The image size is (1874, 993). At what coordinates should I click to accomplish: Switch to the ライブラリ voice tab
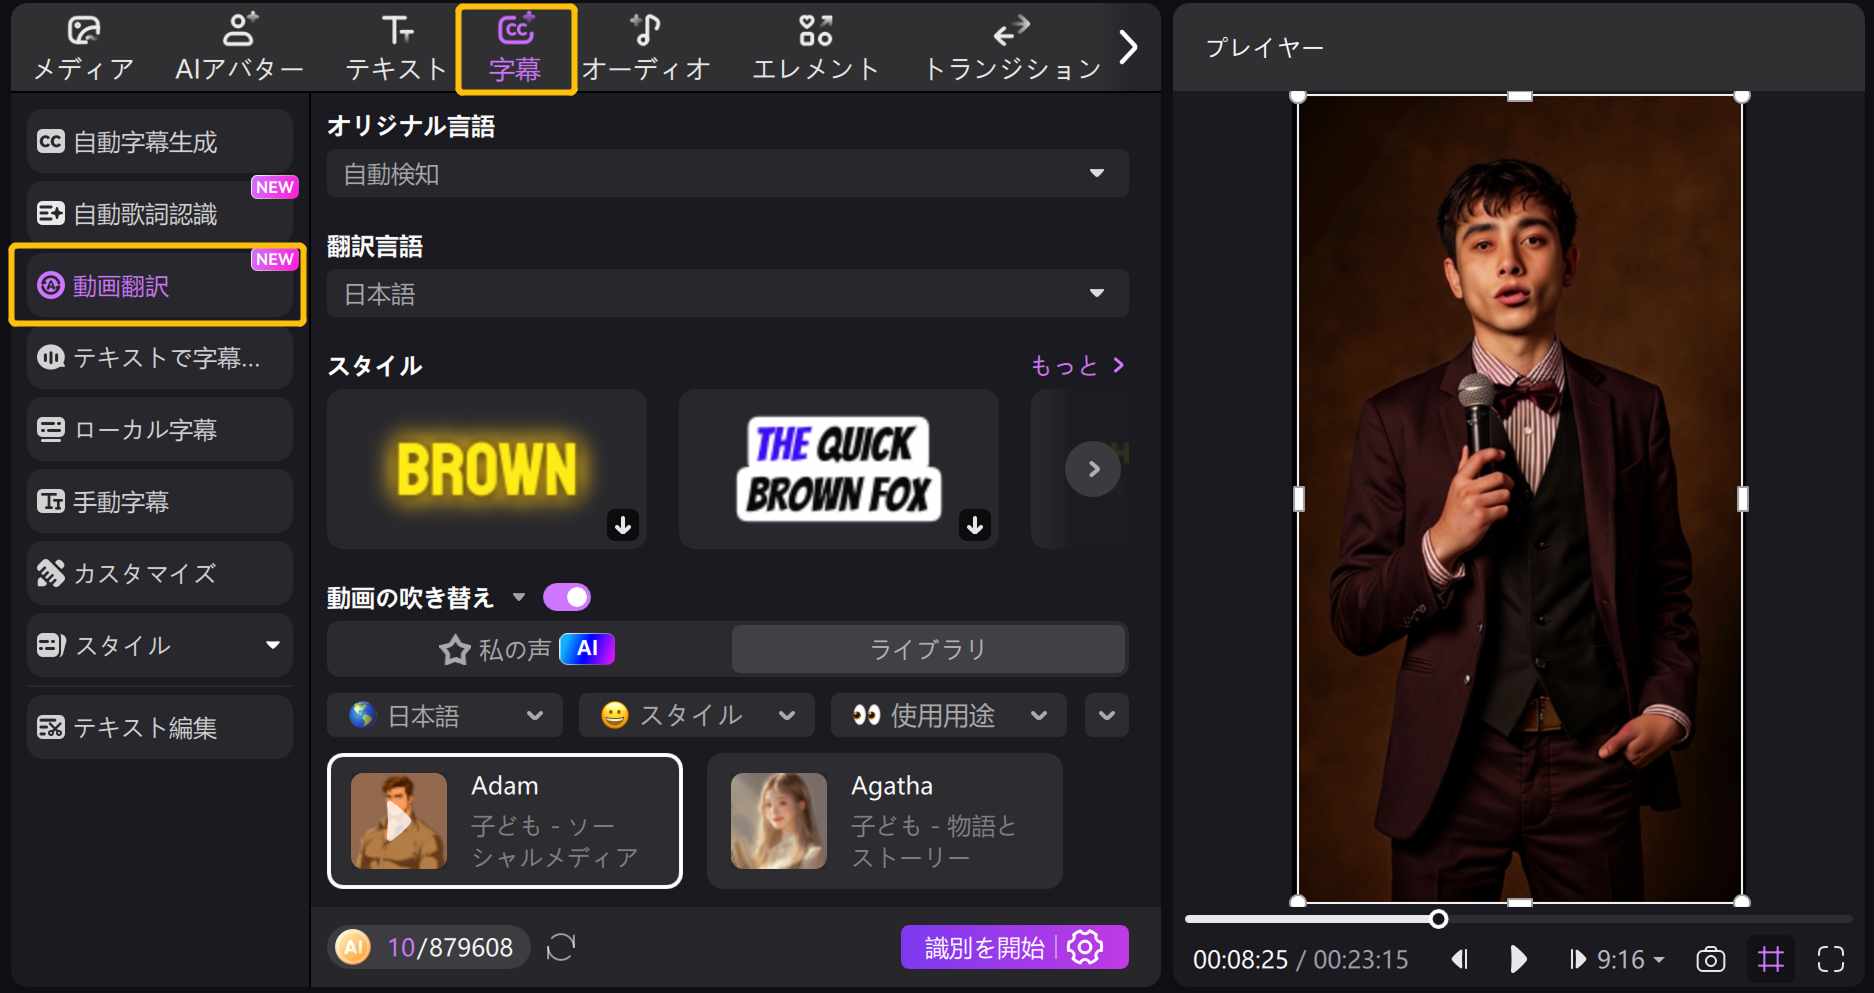point(928,649)
